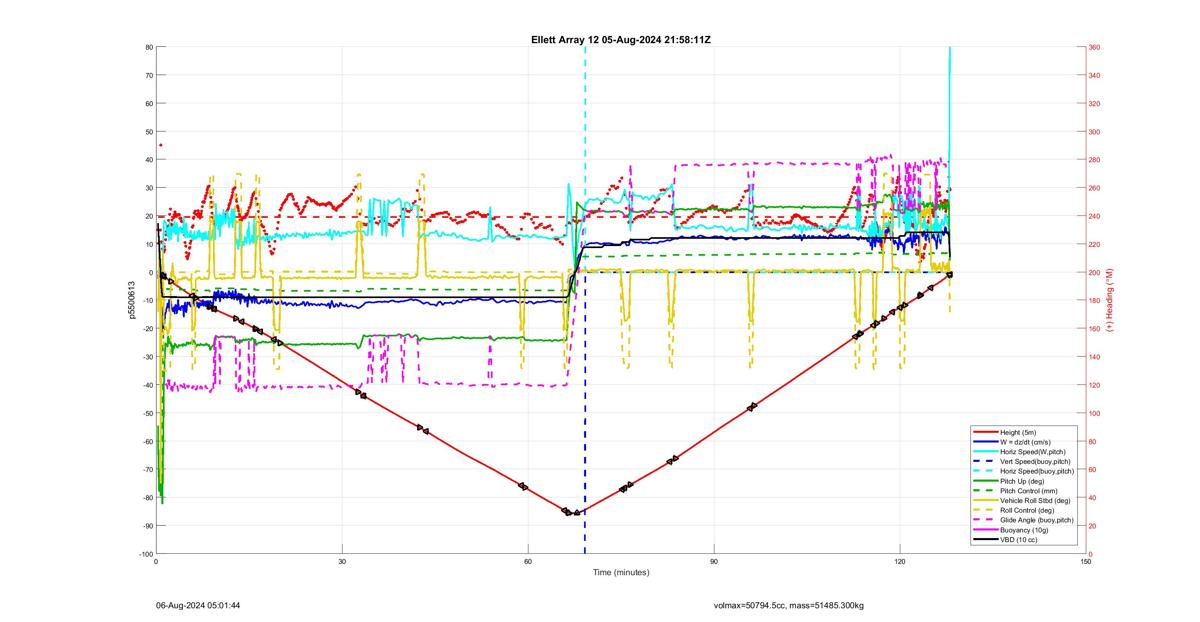Select the 'Vert Speed(buoy,pitch)' legend entry
Viewport: 1200px width, 622px height.
pos(1022,461)
